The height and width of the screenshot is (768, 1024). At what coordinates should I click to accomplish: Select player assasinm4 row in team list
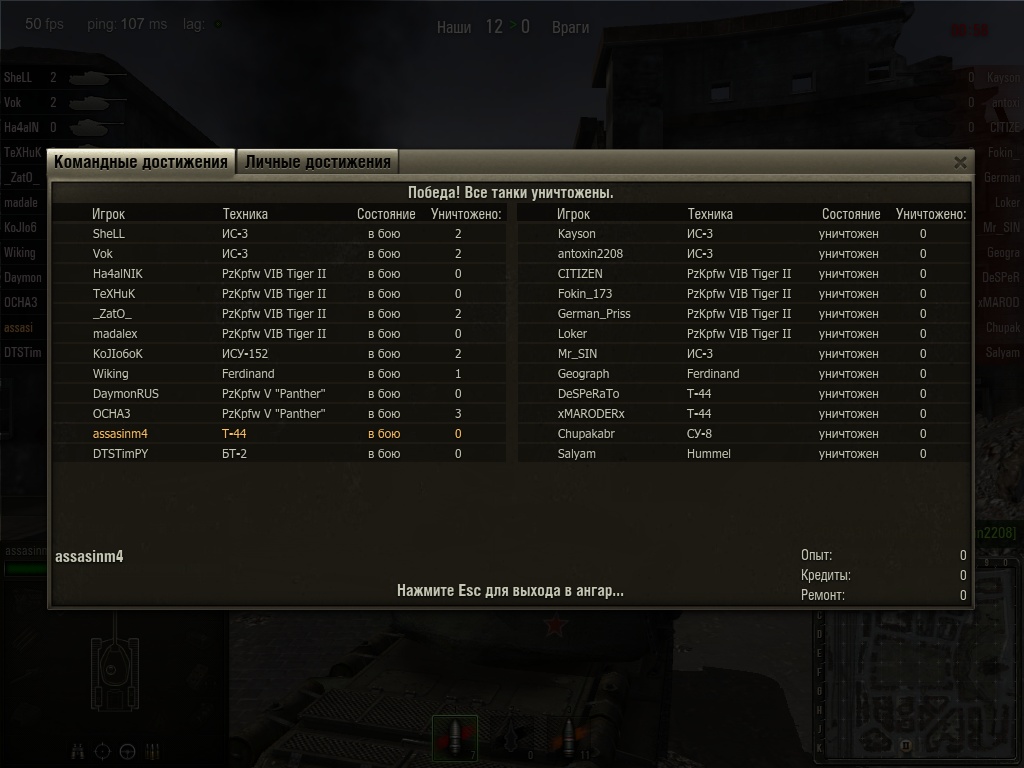[280, 434]
